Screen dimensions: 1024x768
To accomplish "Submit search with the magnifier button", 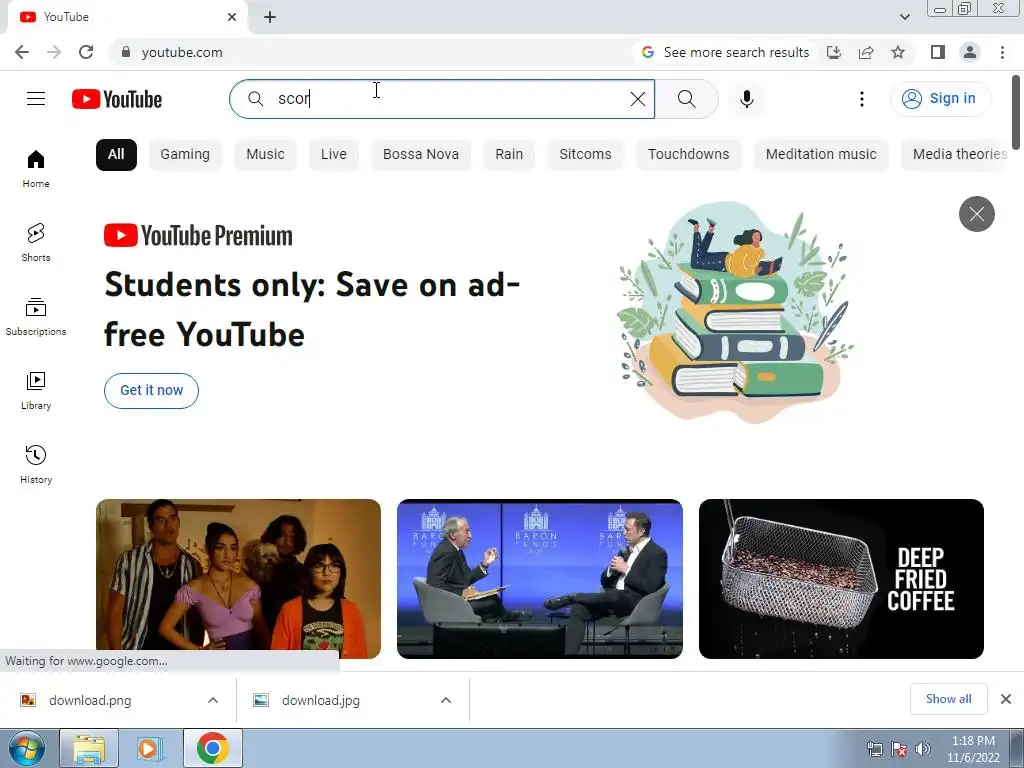I will click(686, 99).
